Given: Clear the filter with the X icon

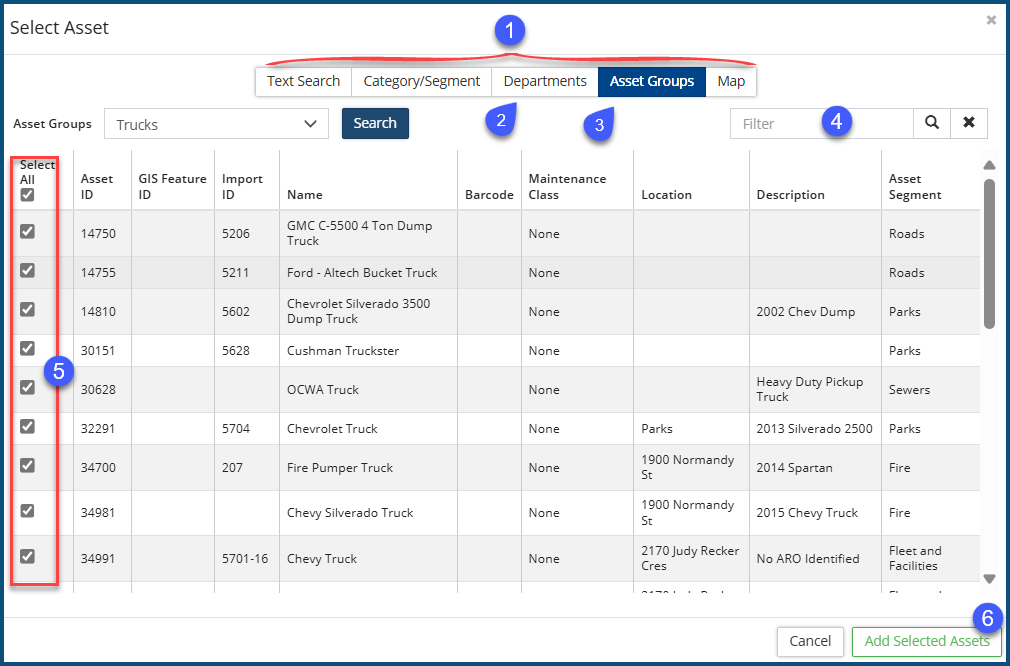Looking at the screenshot, I should [968, 123].
